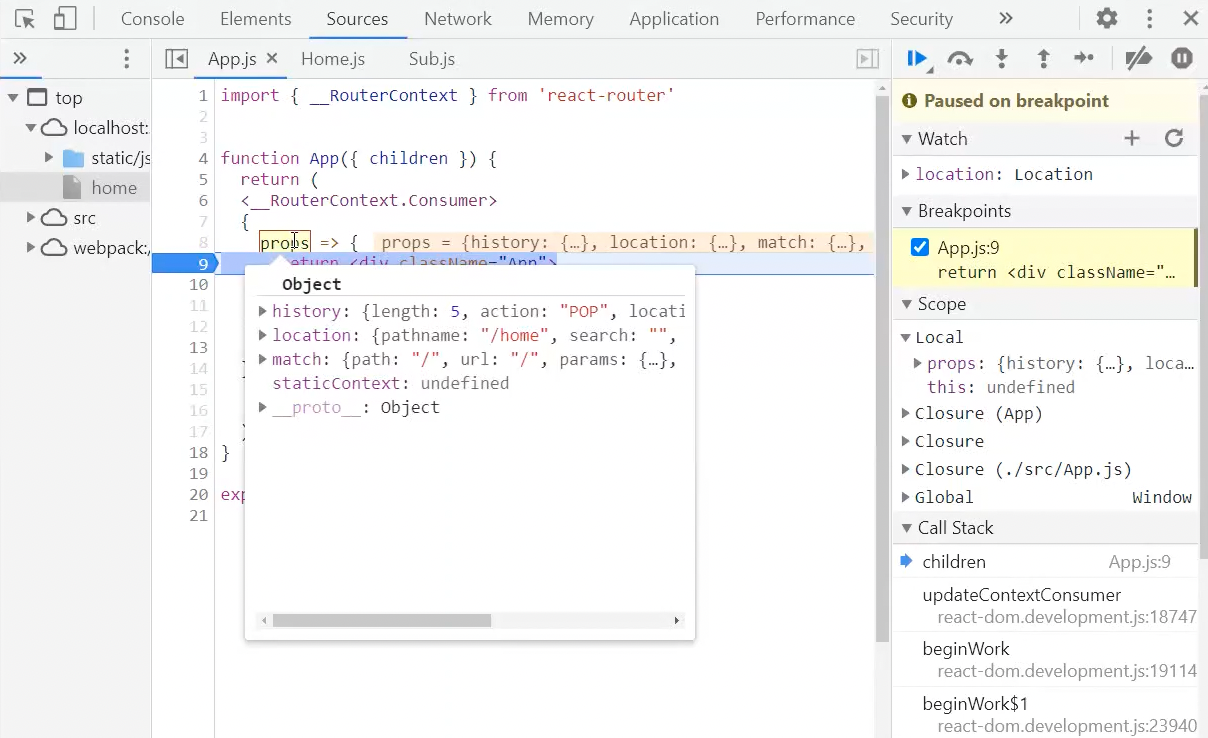Expand __proto__ in object popup

point(263,407)
